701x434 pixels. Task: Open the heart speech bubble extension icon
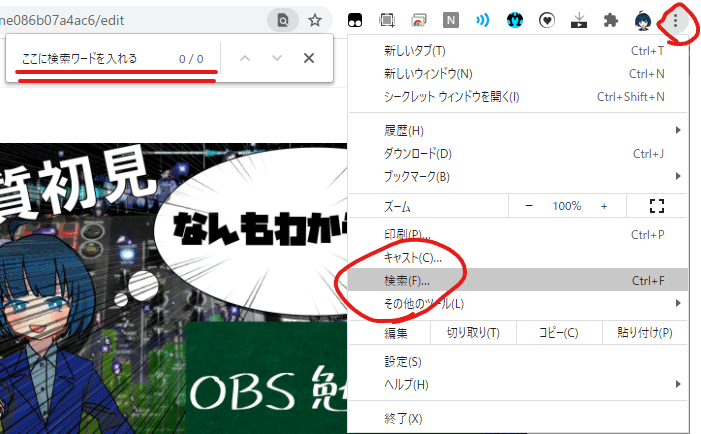tap(547, 20)
